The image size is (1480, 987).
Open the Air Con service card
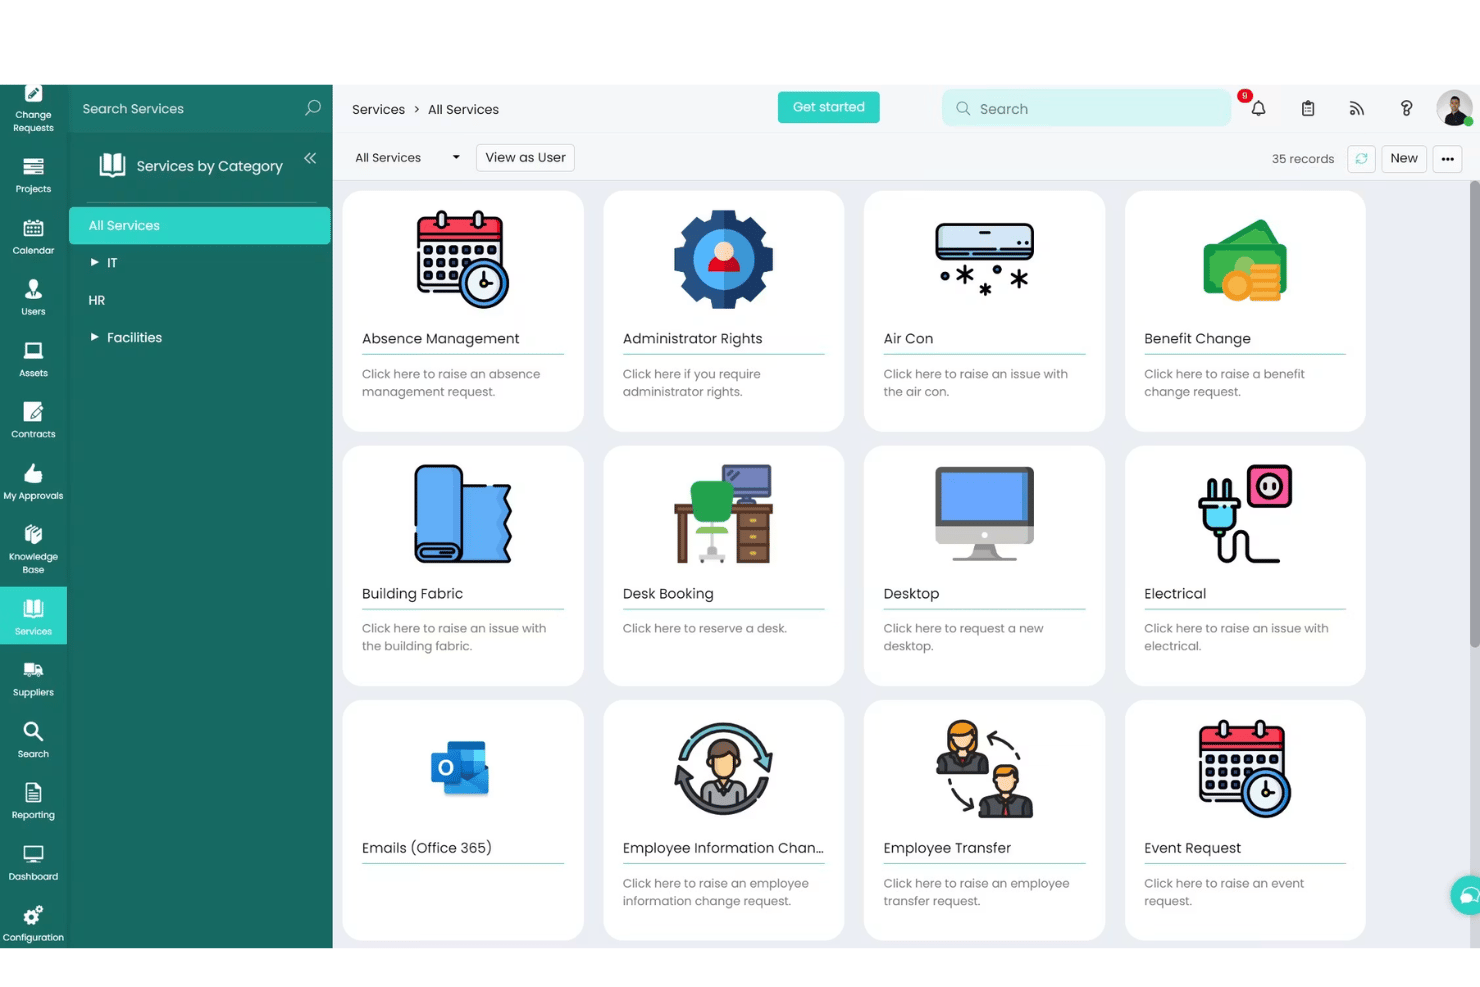(985, 311)
